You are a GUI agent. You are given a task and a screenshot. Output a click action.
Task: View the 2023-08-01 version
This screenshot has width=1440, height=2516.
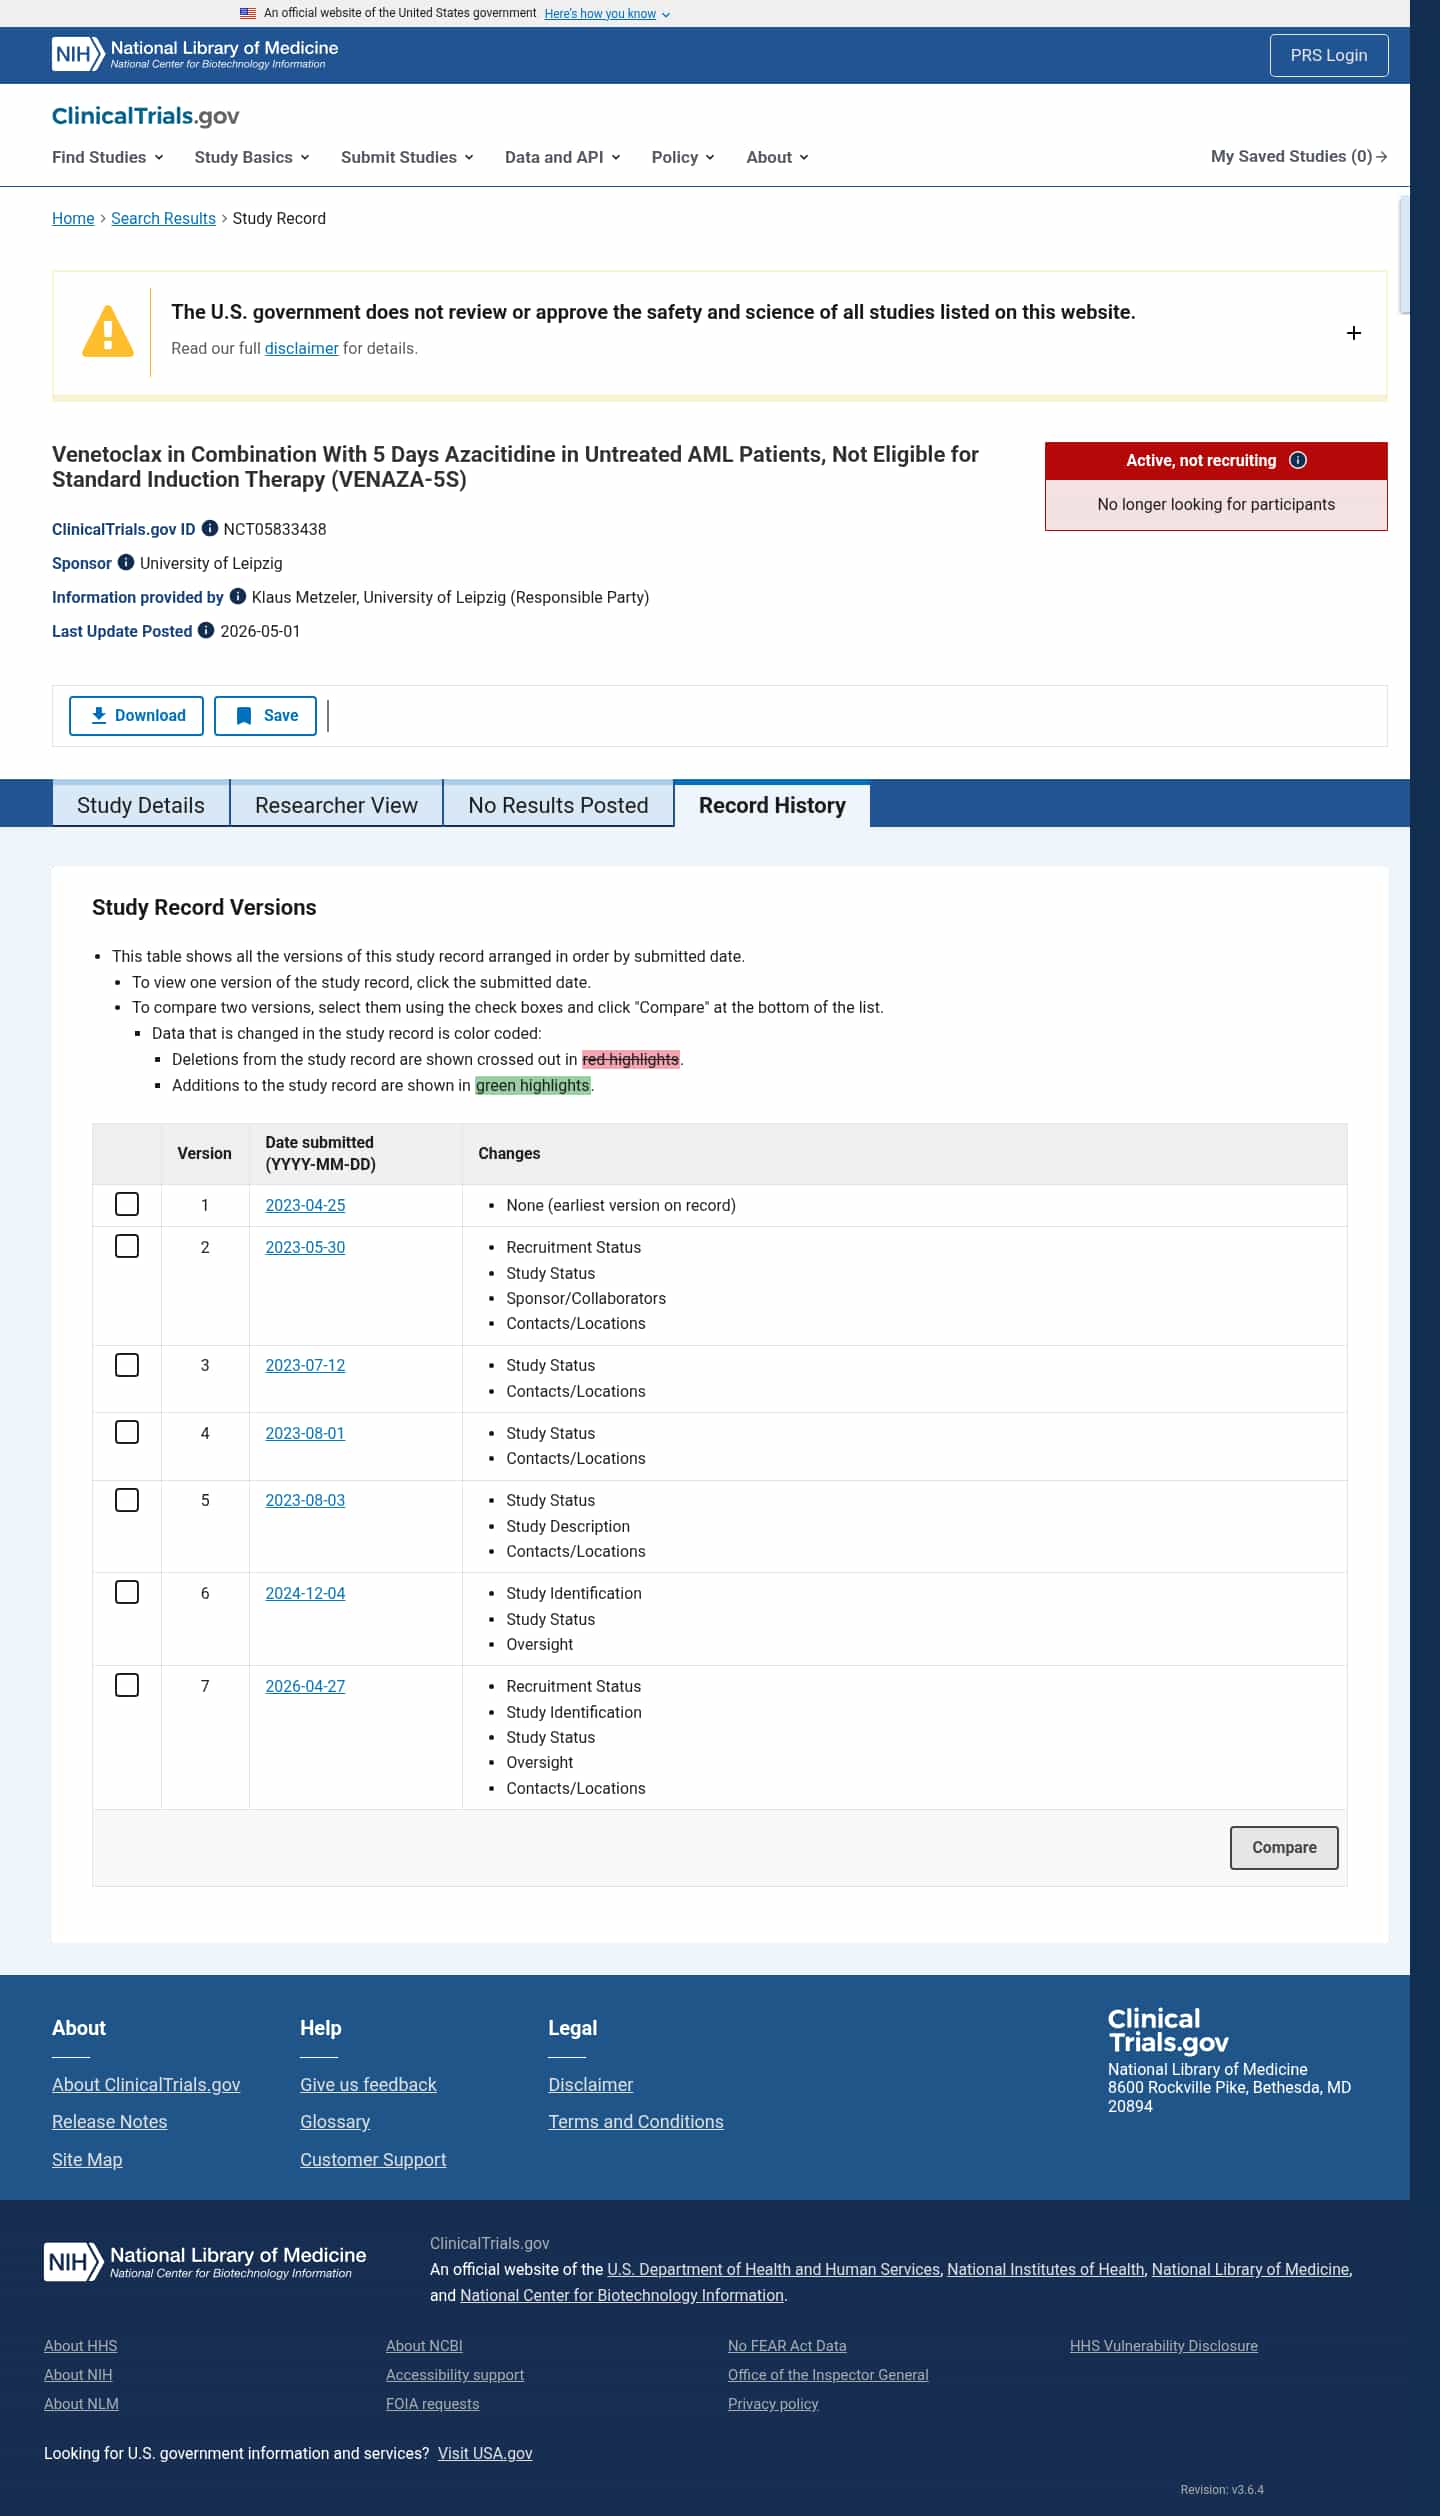(305, 1433)
